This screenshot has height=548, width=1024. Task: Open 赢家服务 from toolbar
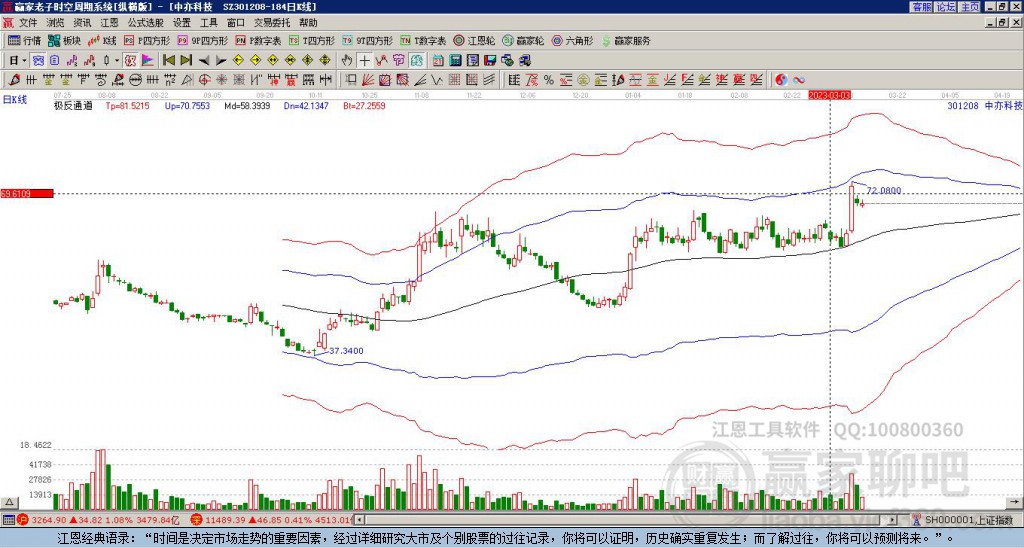(x=626, y=40)
